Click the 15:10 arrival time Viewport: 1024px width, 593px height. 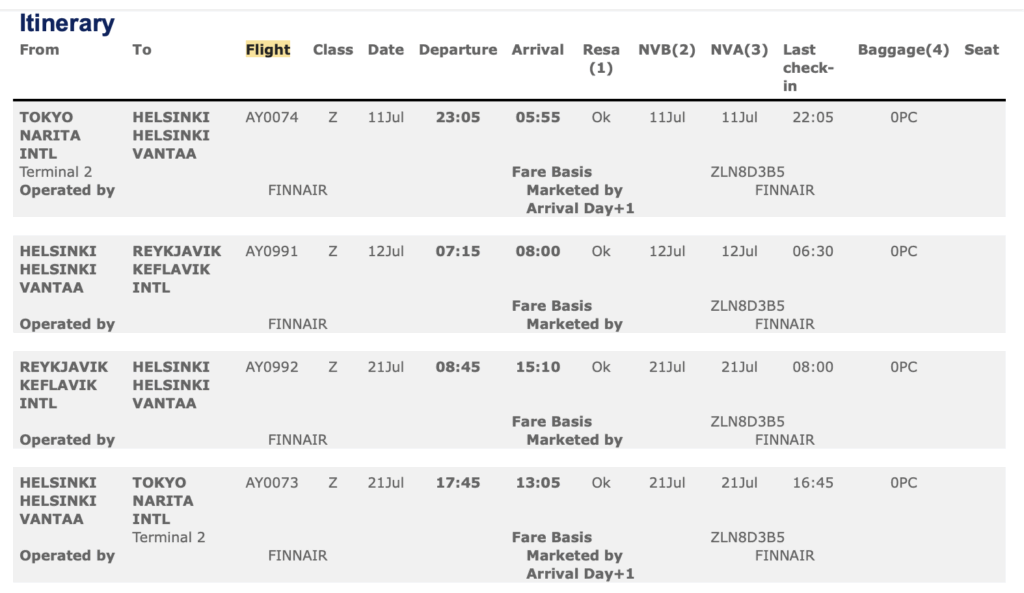click(x=538, y=368)
